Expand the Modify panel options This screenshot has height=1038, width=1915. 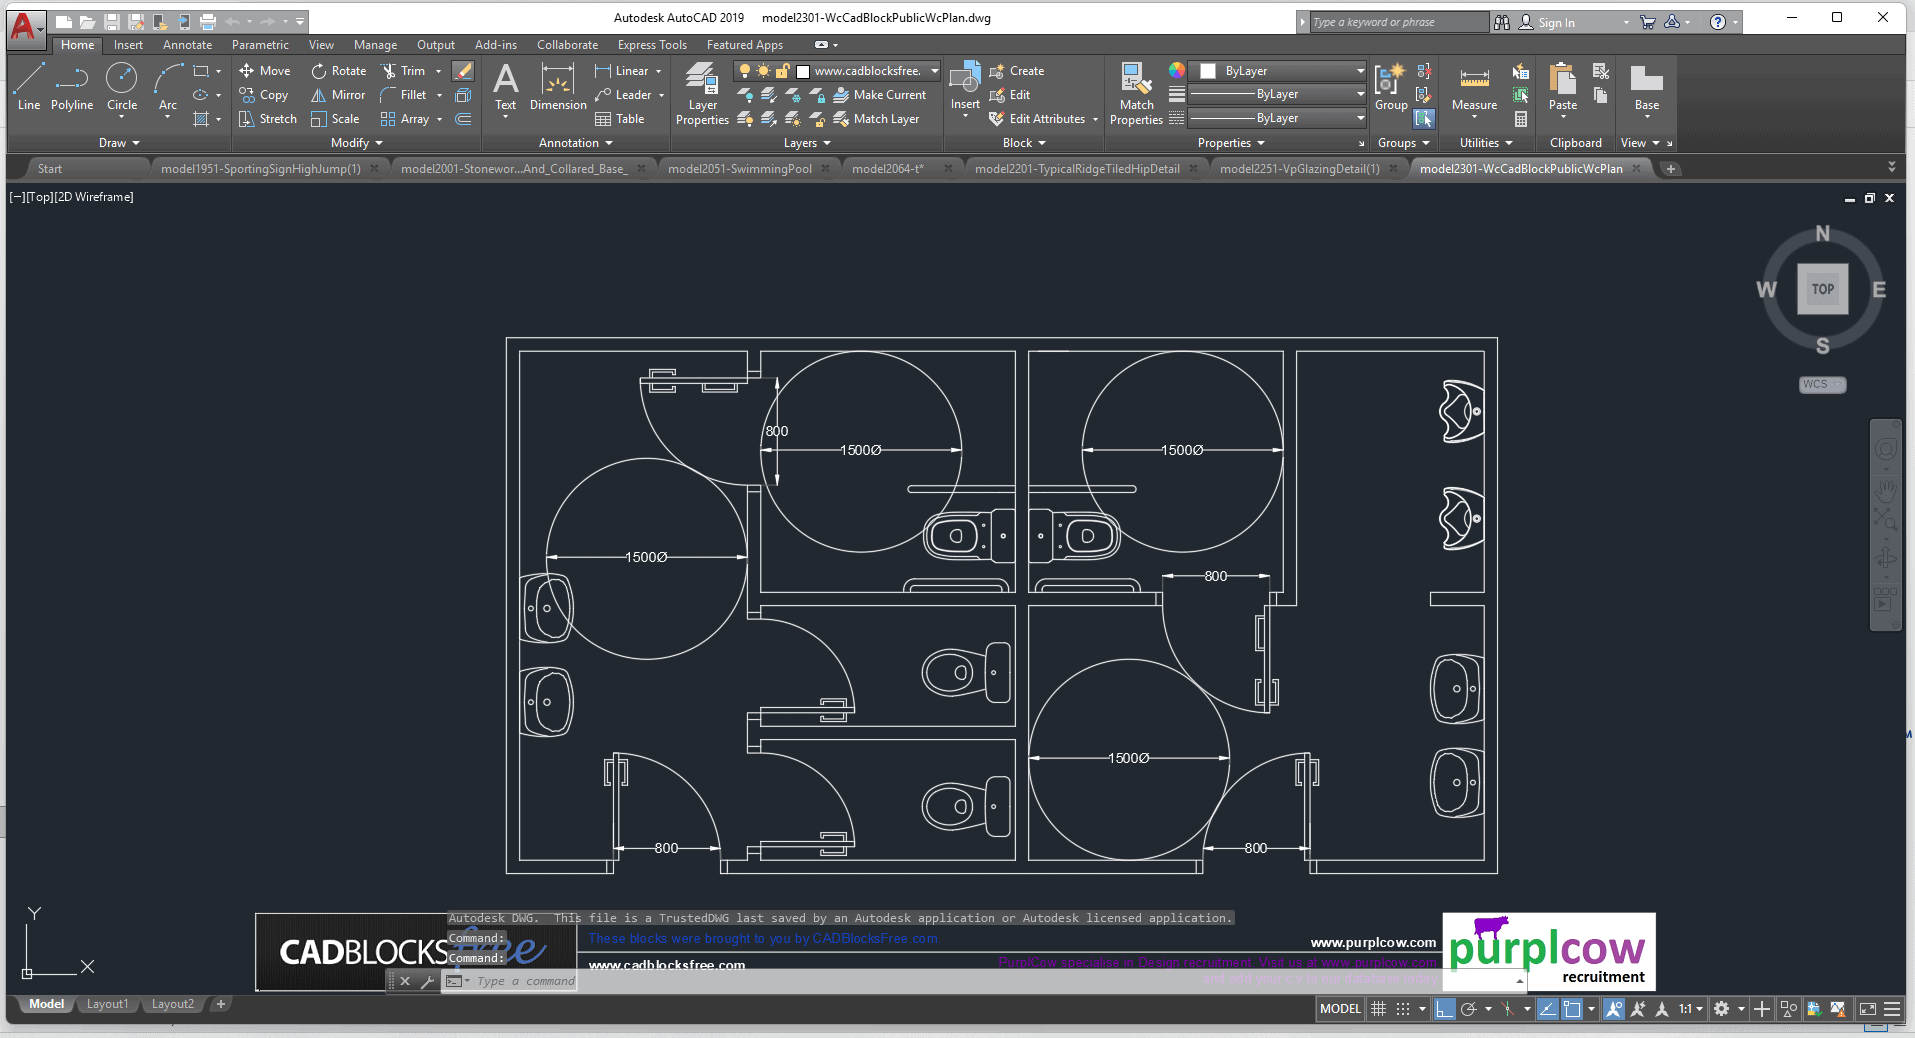[357, 143]
